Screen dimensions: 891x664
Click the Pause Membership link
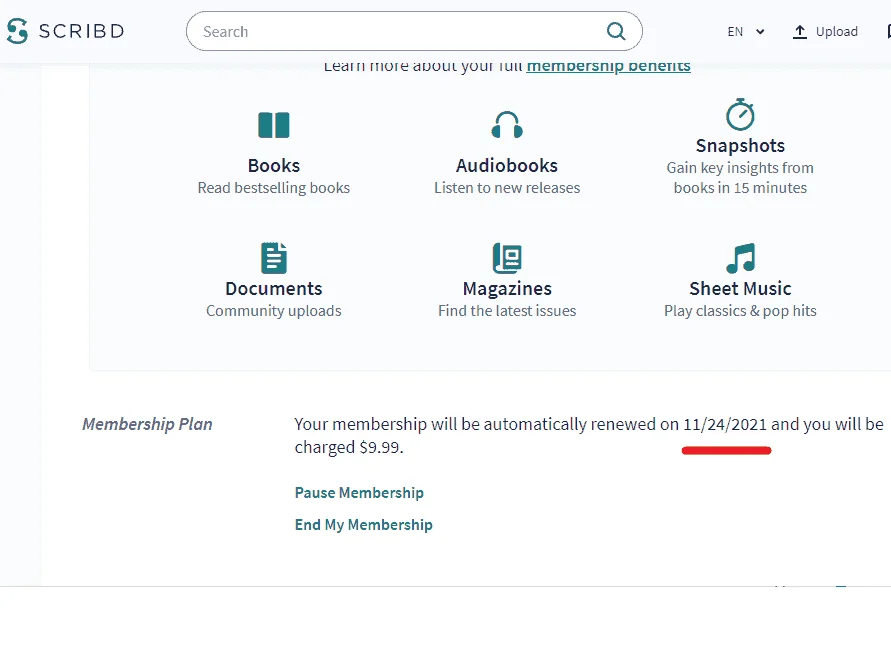pos(359,492)
